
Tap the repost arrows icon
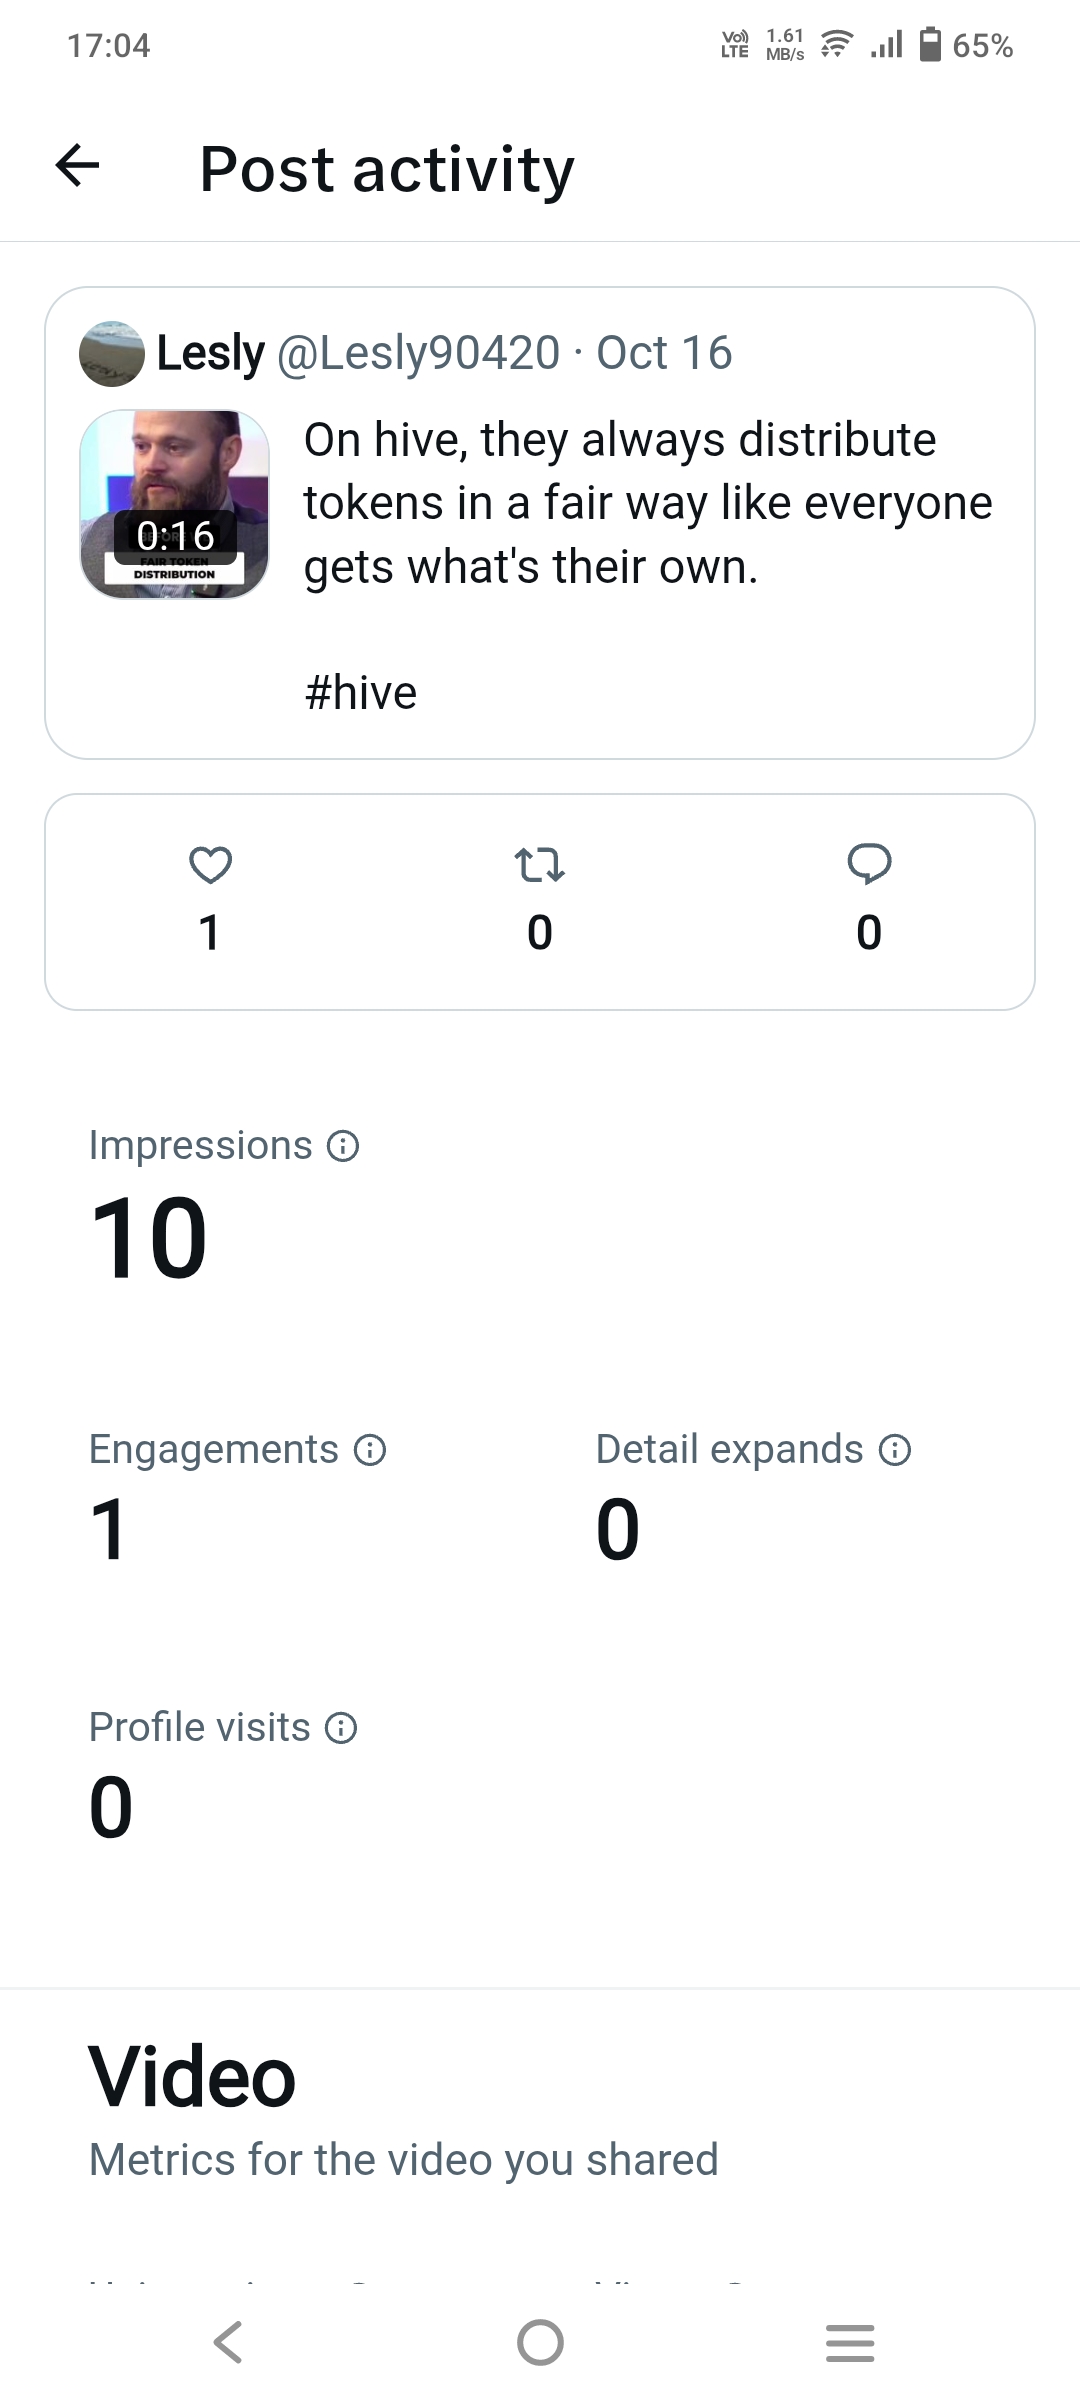pyautogui.click(x=539, y=865)
